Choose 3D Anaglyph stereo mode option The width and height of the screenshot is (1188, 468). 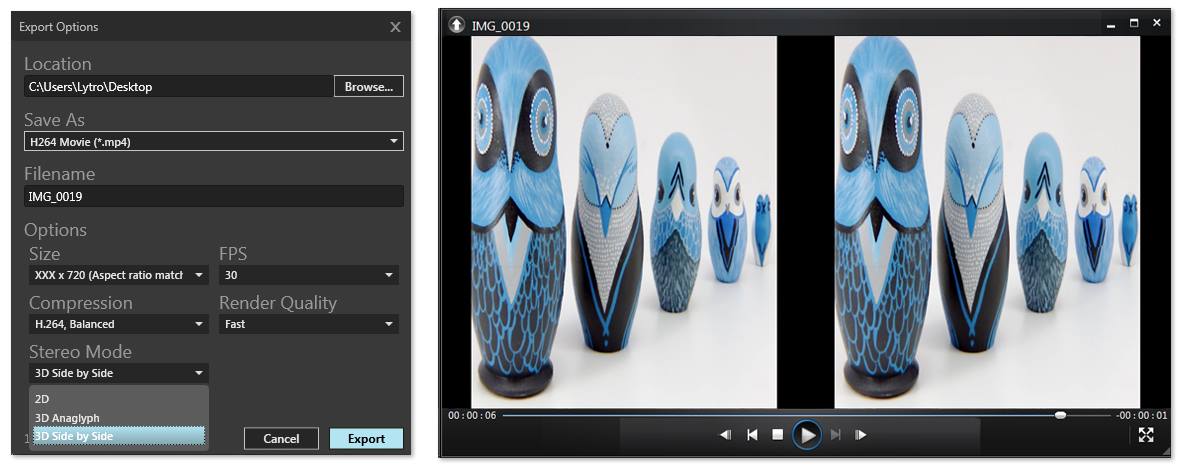[x=119, y=418]
